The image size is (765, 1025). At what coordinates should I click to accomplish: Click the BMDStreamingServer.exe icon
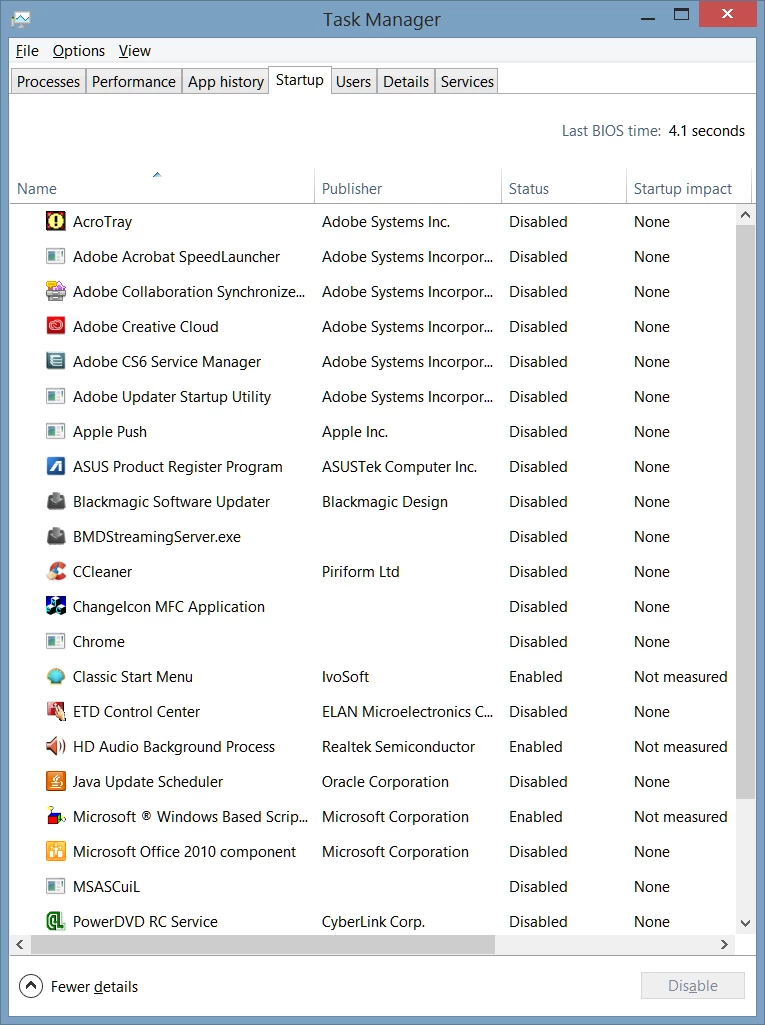tap(56, 536)
